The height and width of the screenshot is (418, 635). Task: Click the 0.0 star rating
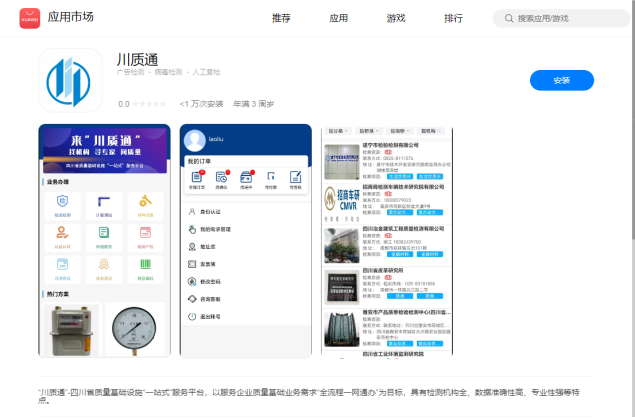coord(124,103)
